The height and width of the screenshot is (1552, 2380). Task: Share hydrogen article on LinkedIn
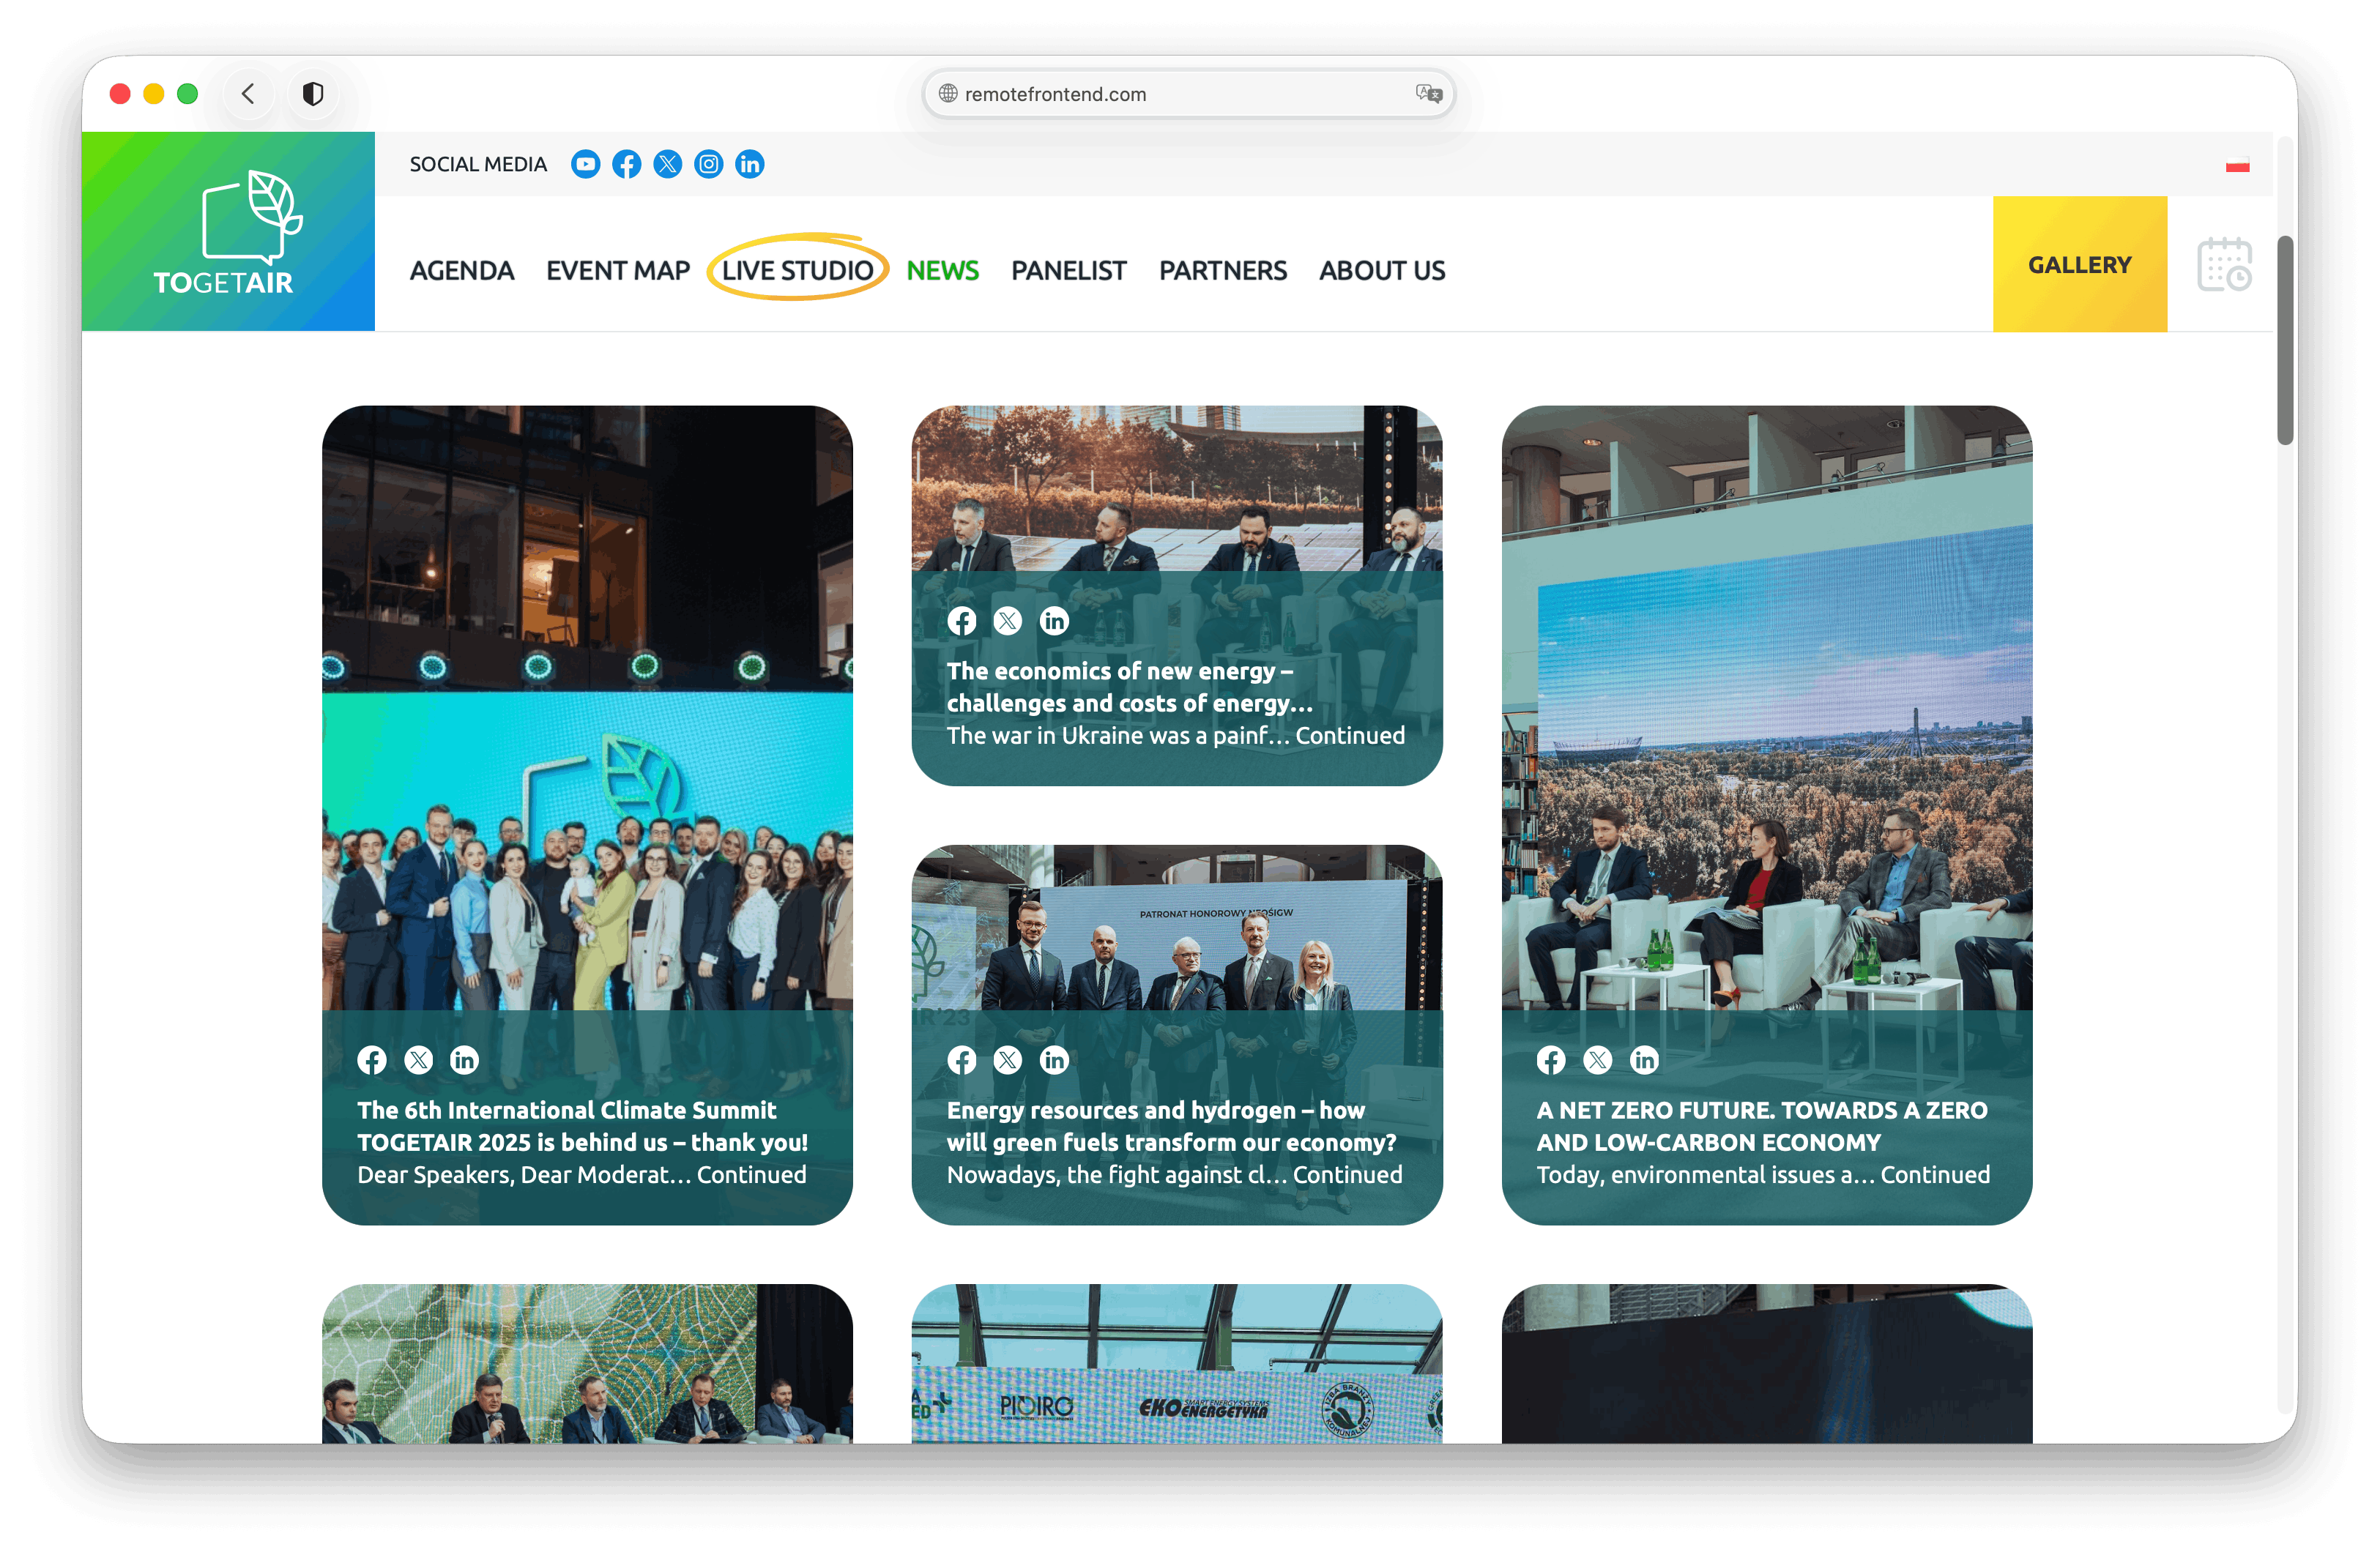tap(1054, 1060)
